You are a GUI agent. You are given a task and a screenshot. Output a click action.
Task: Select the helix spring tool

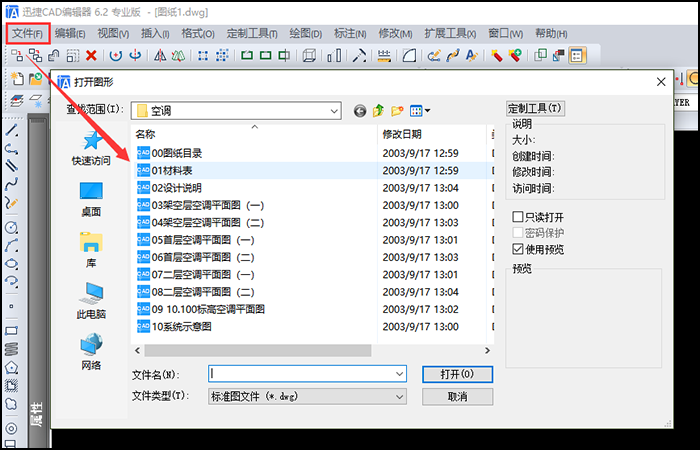11,349
